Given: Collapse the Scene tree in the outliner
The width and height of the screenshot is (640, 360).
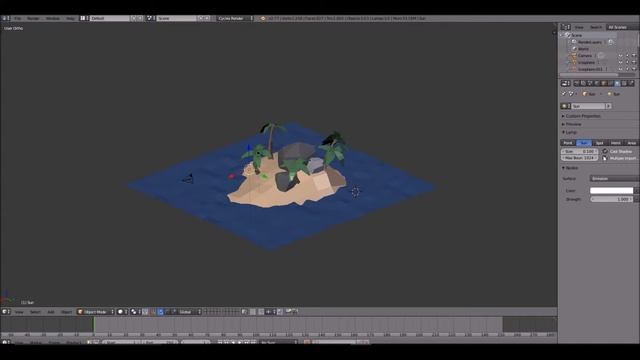Looking at the screenshot, I should pyautogui.click(x=562, y=36).
